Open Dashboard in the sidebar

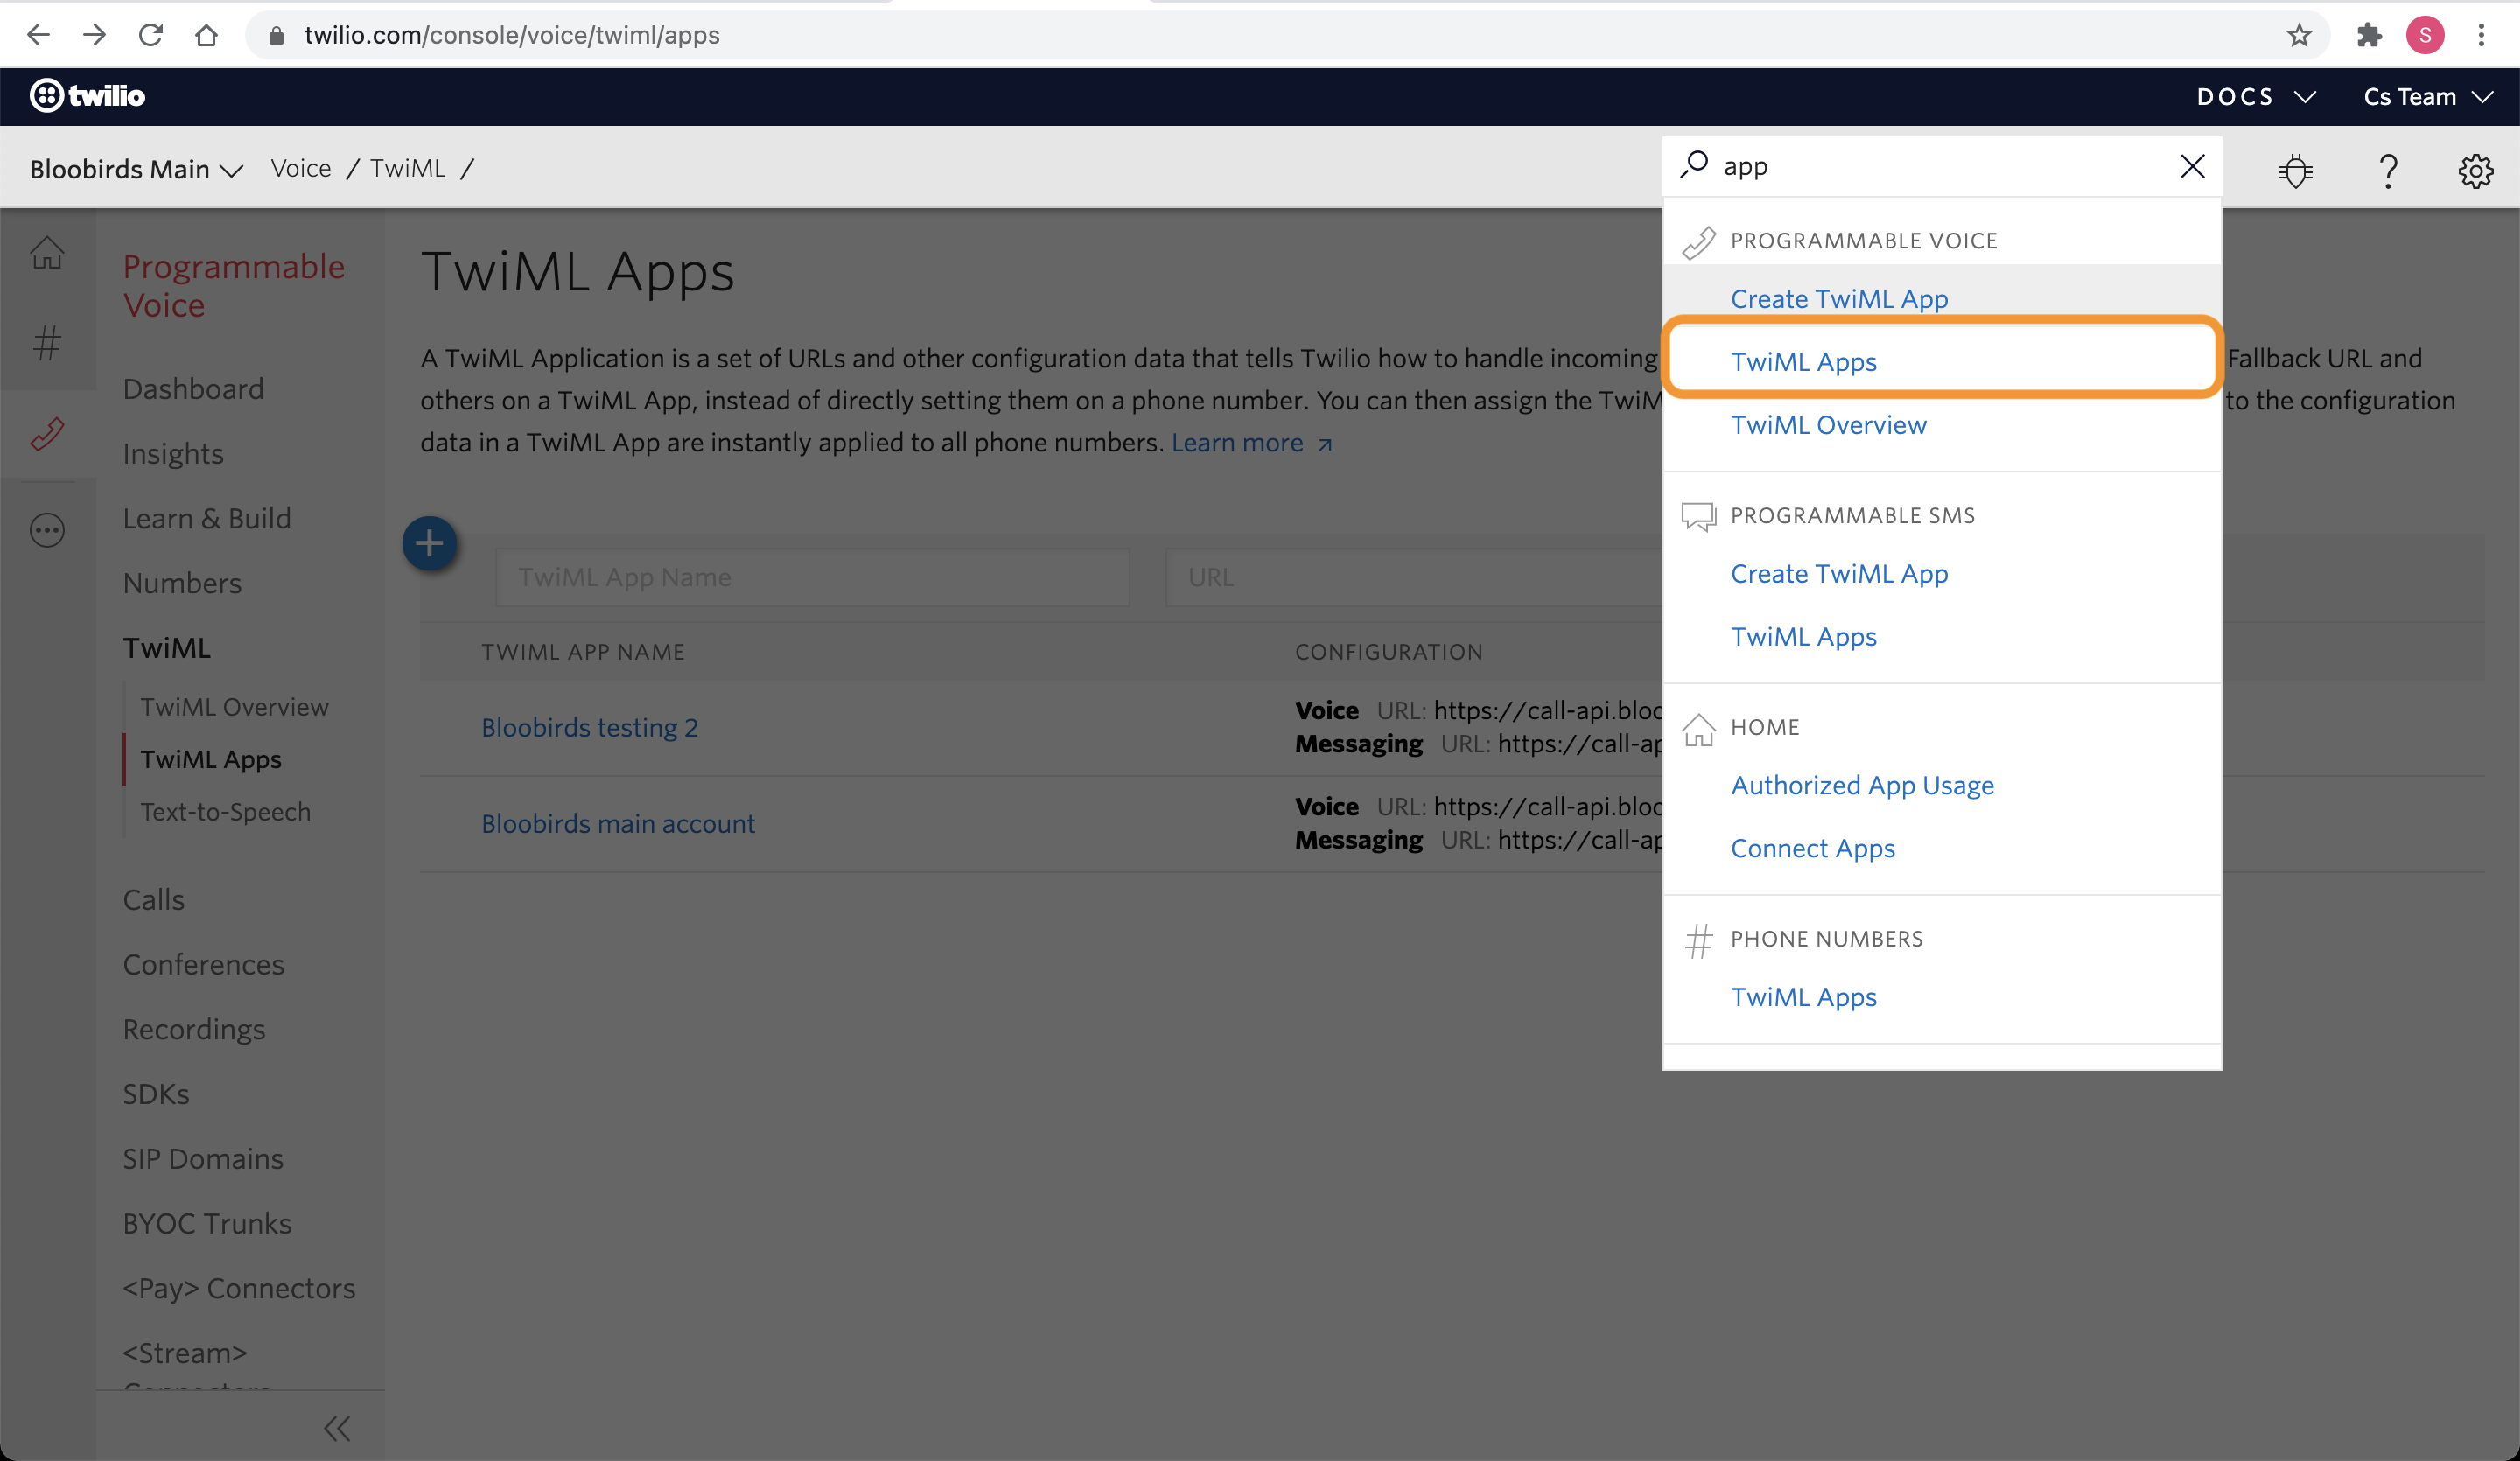tap(193, 389)
